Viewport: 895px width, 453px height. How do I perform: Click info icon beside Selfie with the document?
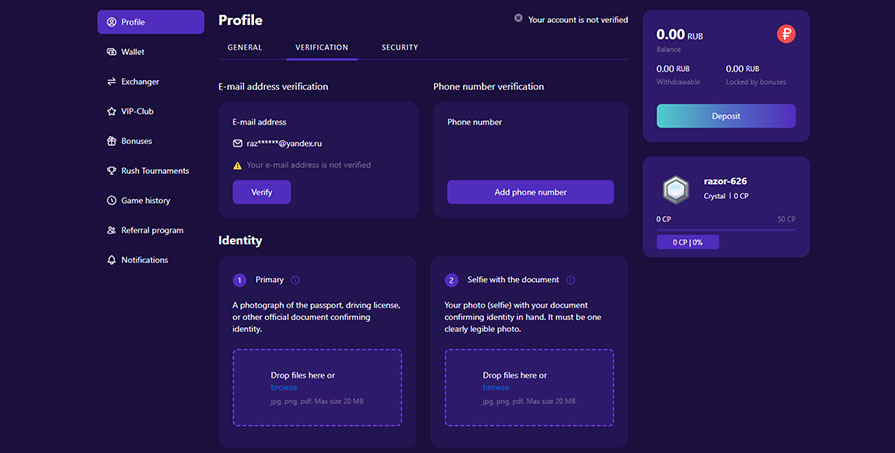[571, 280]
